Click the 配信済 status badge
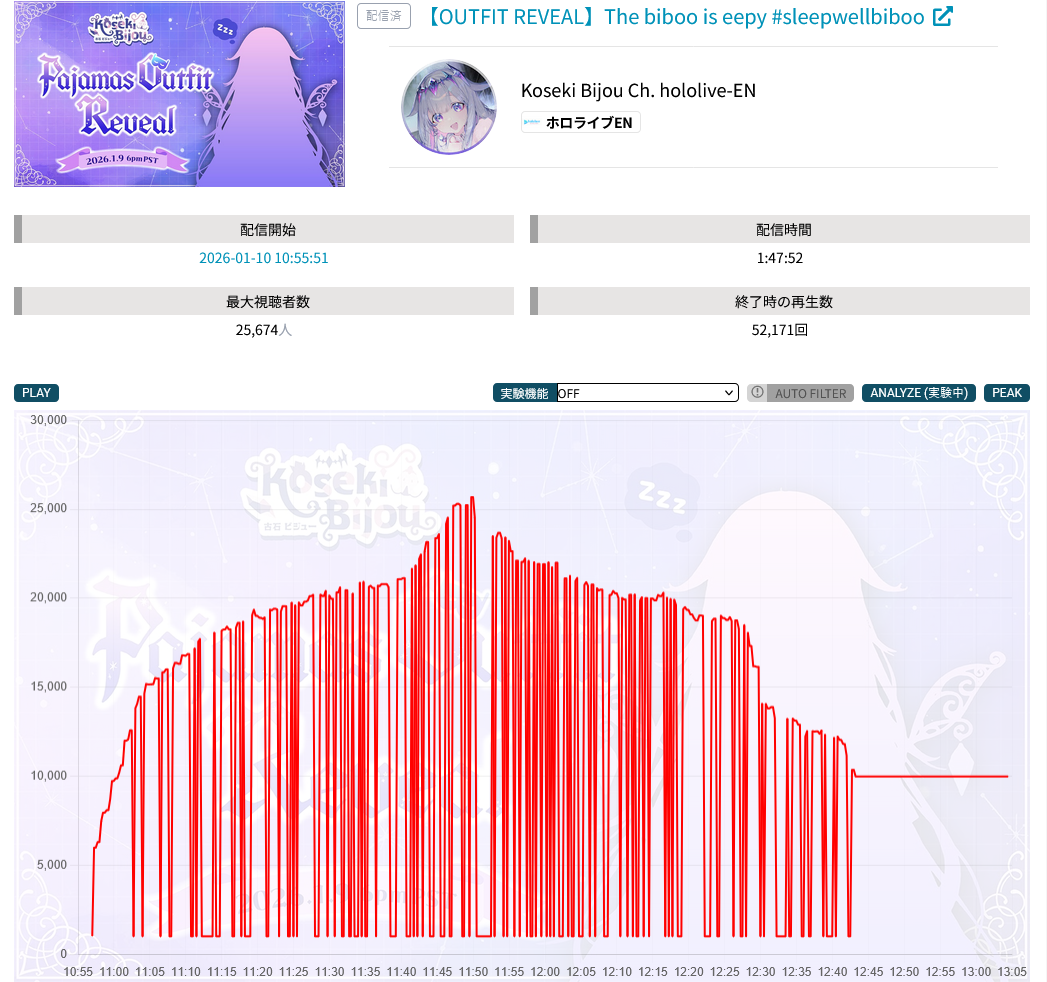Image resolution: width=1047 pixels, height=982 pixels. (384, 16)
